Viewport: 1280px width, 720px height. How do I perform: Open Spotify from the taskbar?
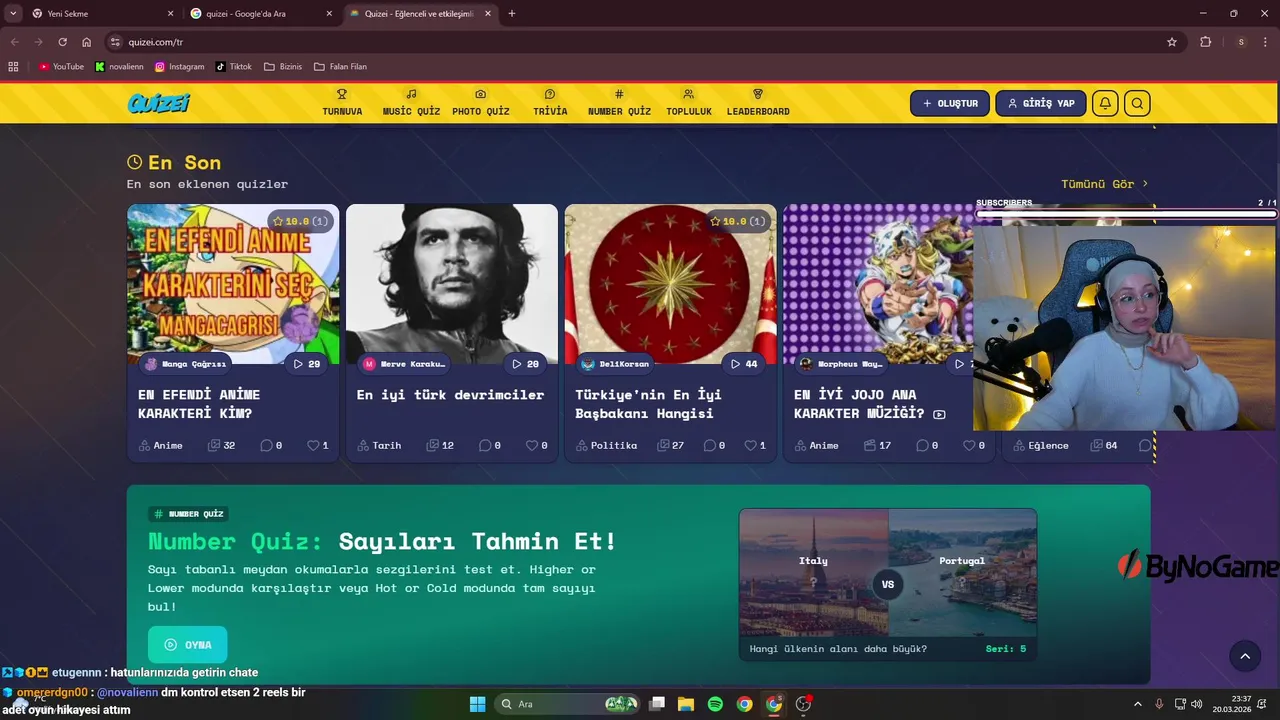click(715, 704)
